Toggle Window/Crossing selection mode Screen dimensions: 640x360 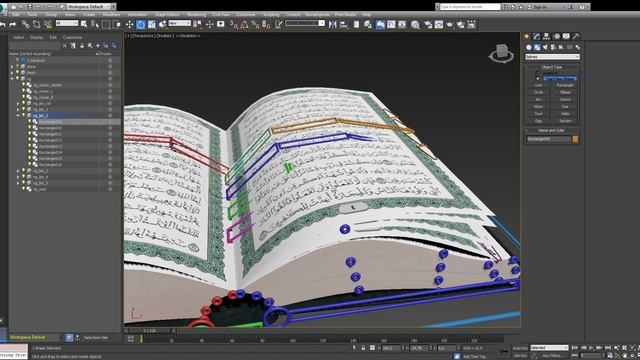coord(117,25)
